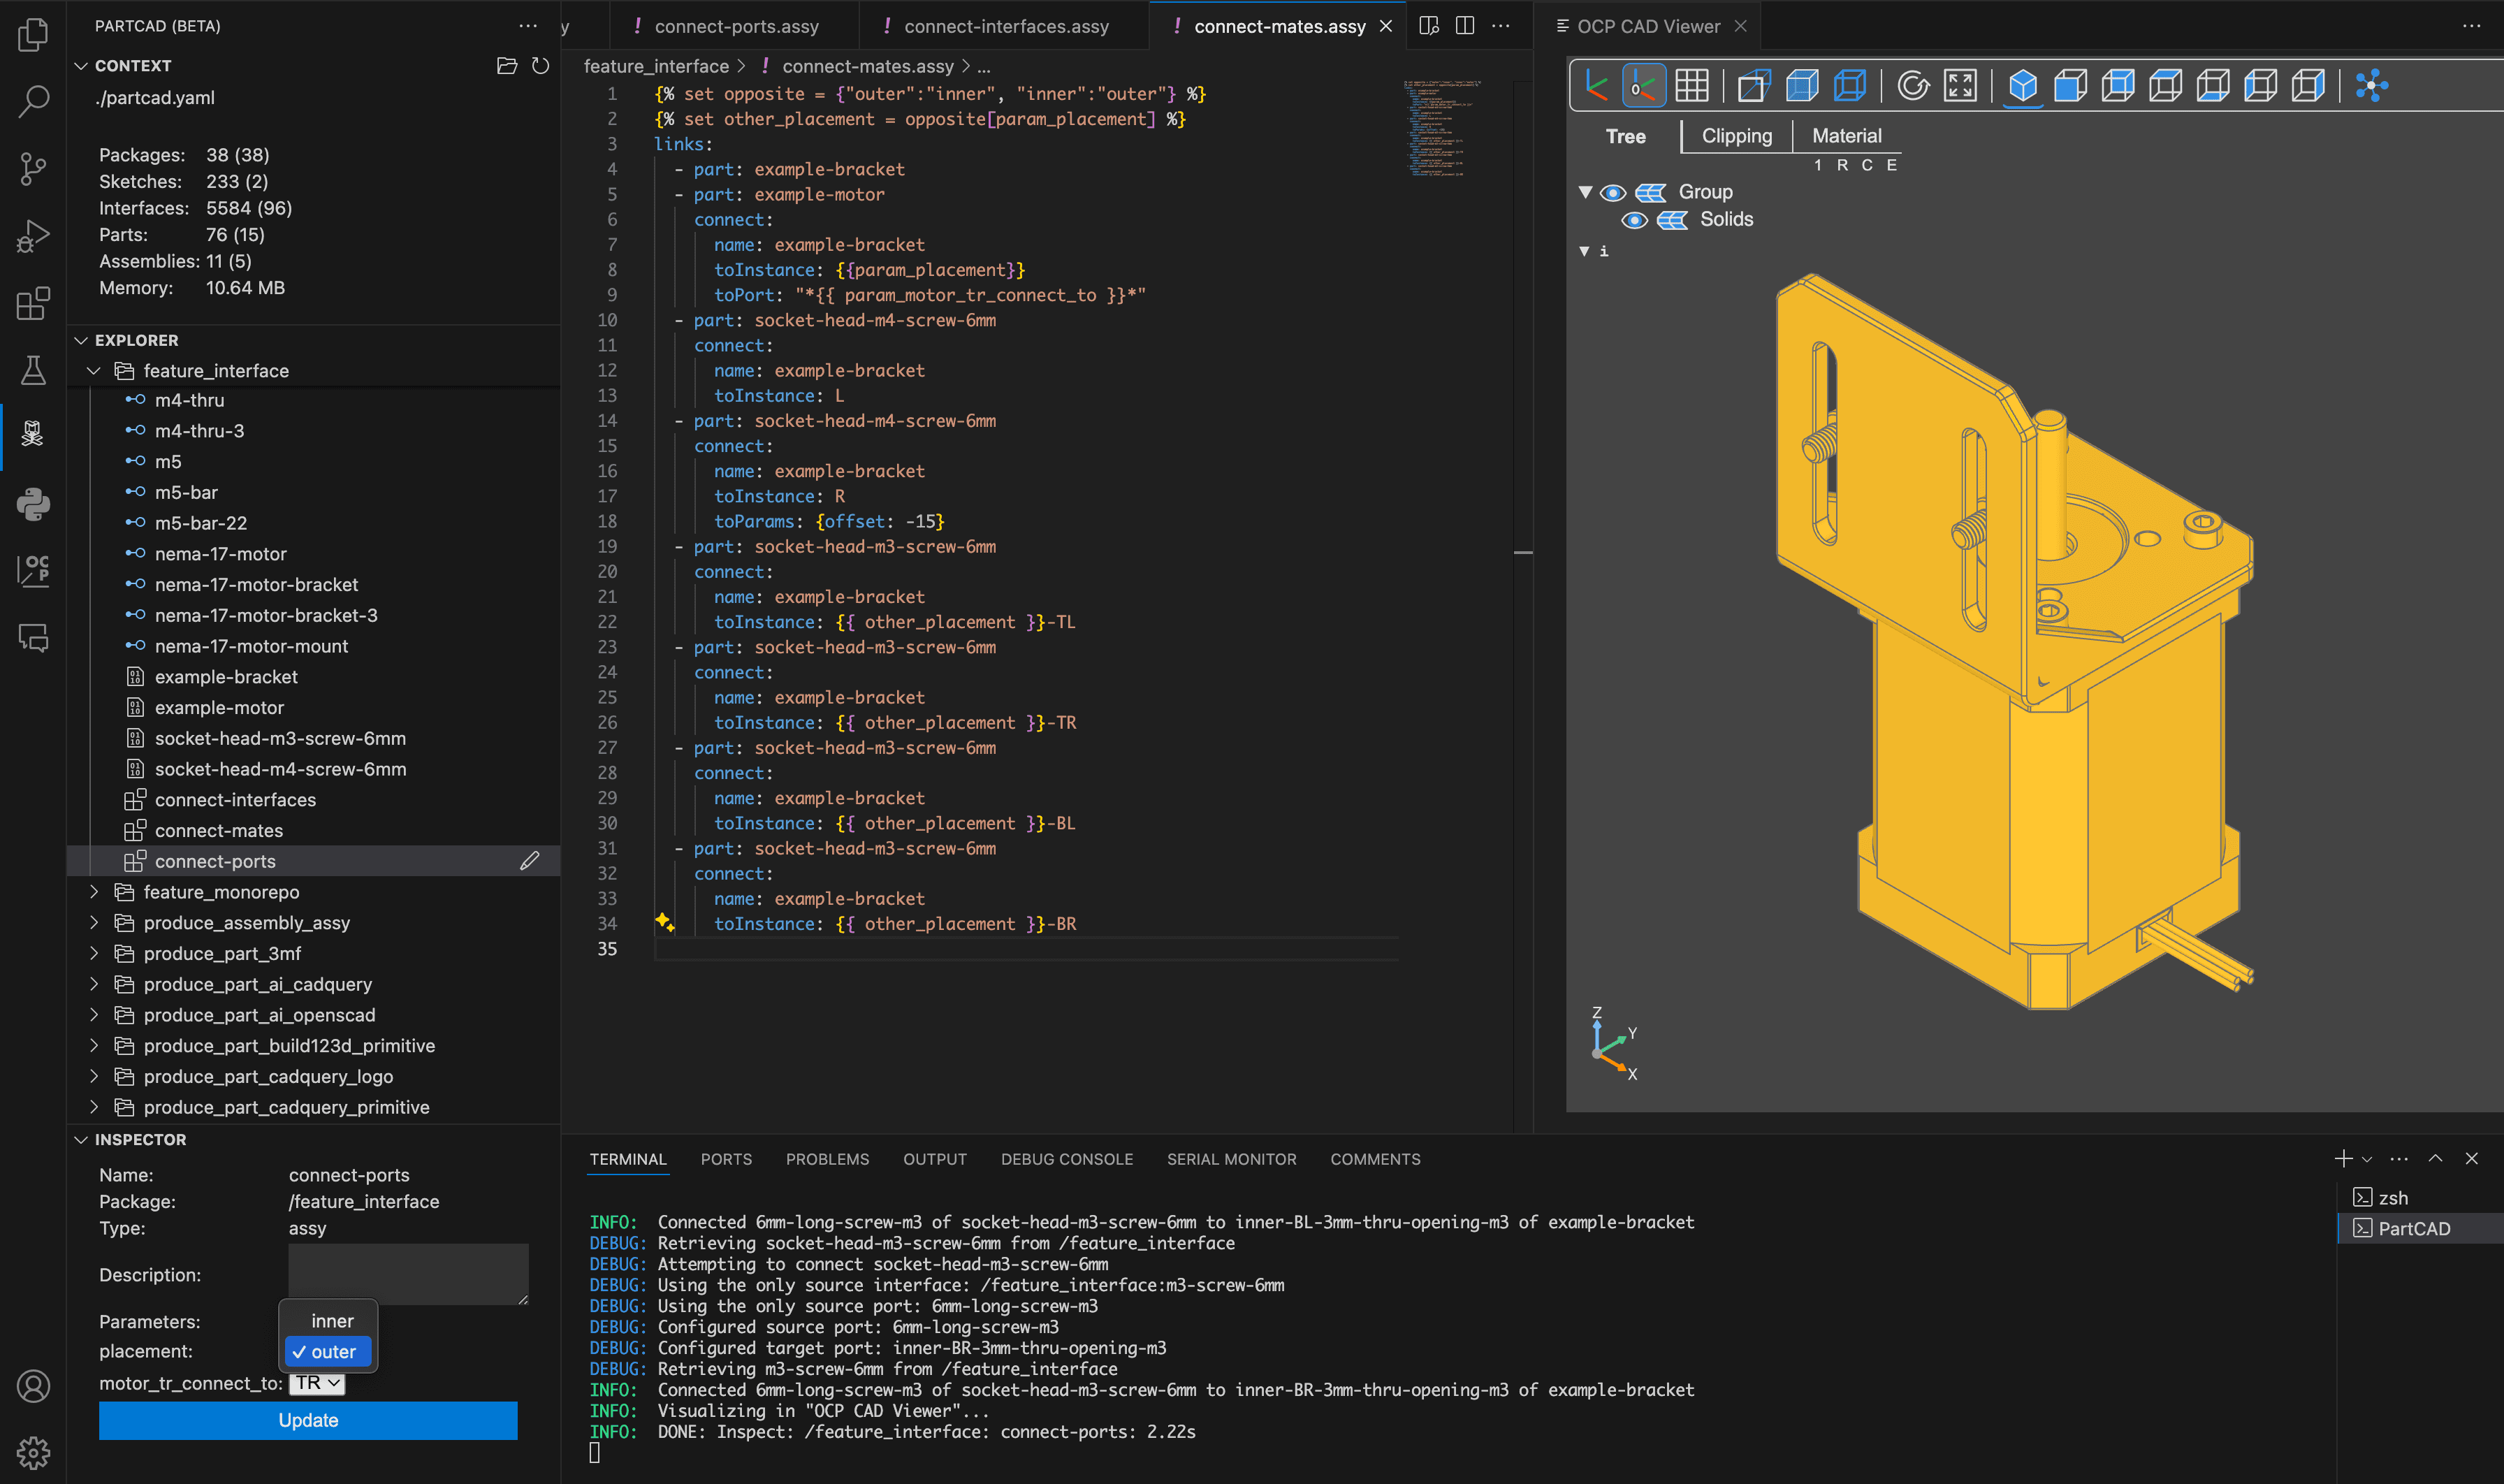Switch to perspective camera view icon
The image size is (2504, 1484).
click(1754, 86)
